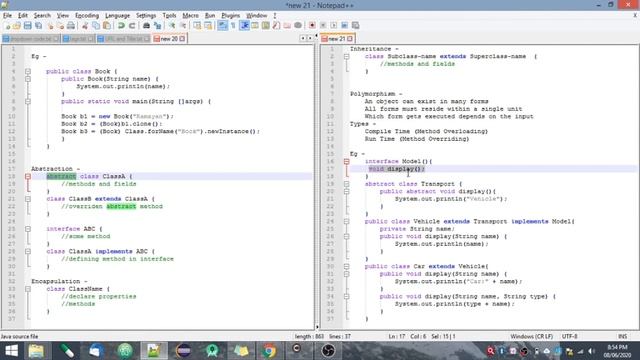Collapse the 'interface ABC' fold marker

click(x=28, y=229)
